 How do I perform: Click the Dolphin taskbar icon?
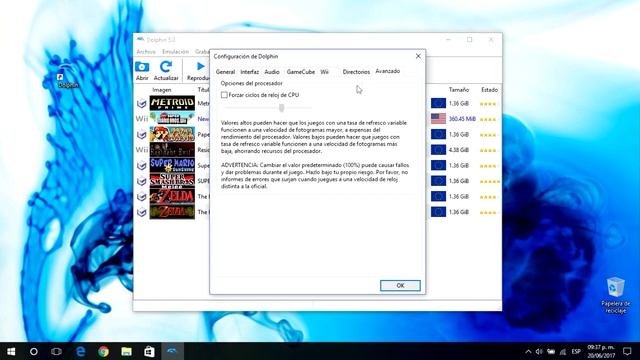(172, 351)
